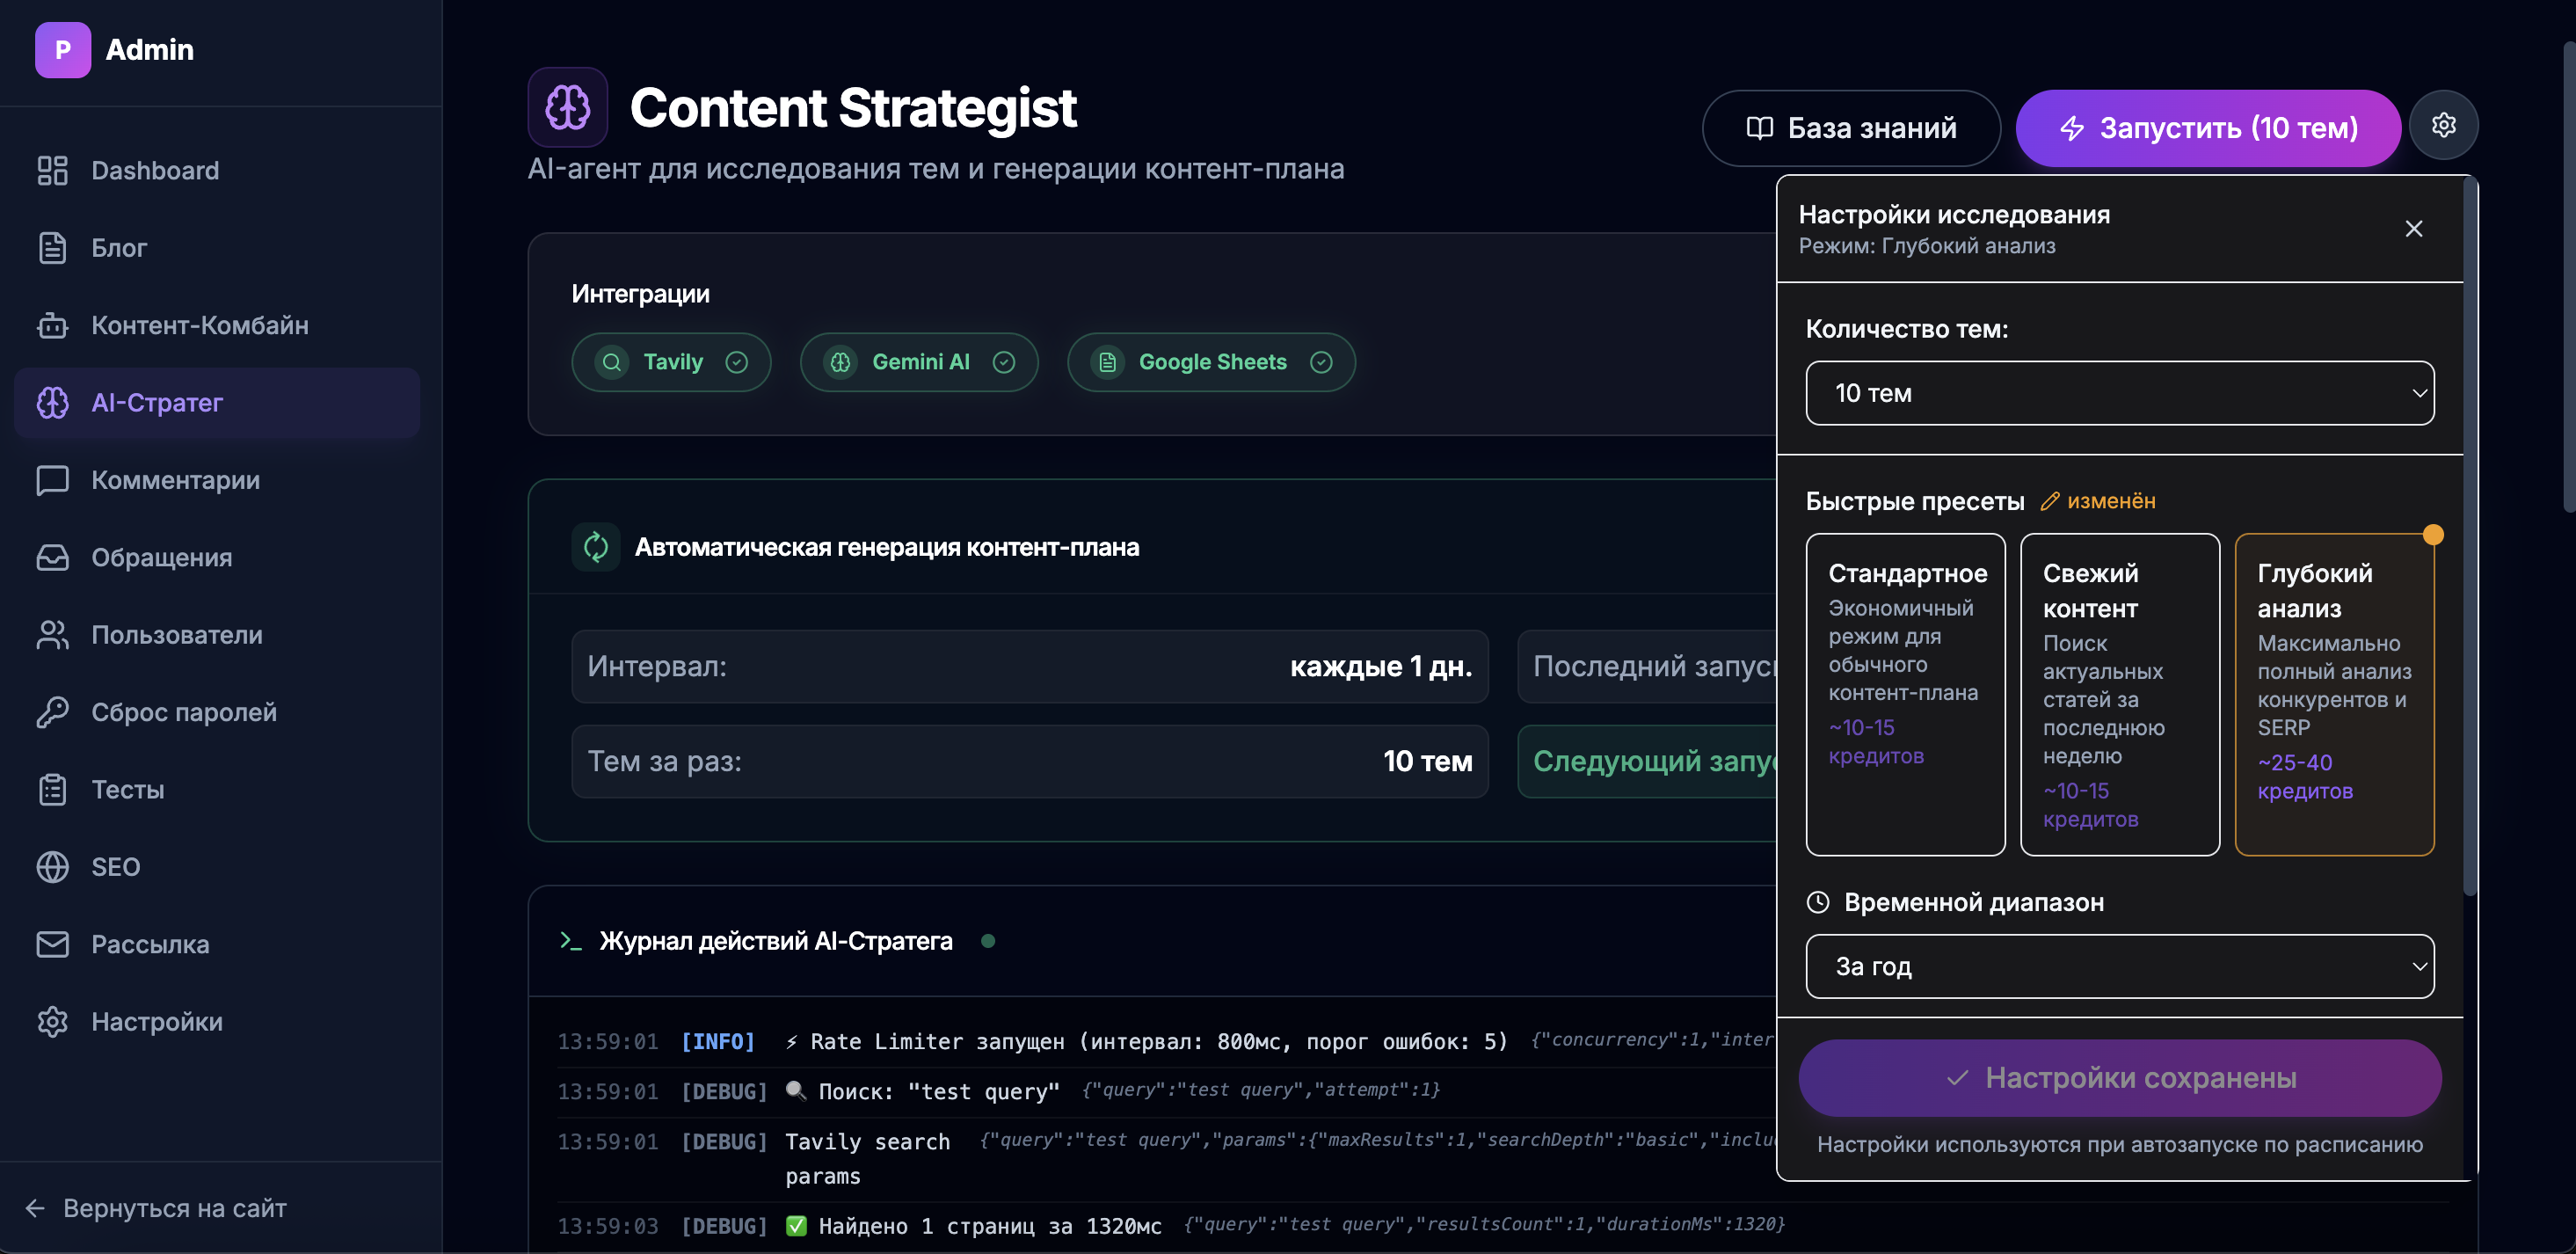
Task: Go to the SEO sidebar section
Action: coord(115,867)
